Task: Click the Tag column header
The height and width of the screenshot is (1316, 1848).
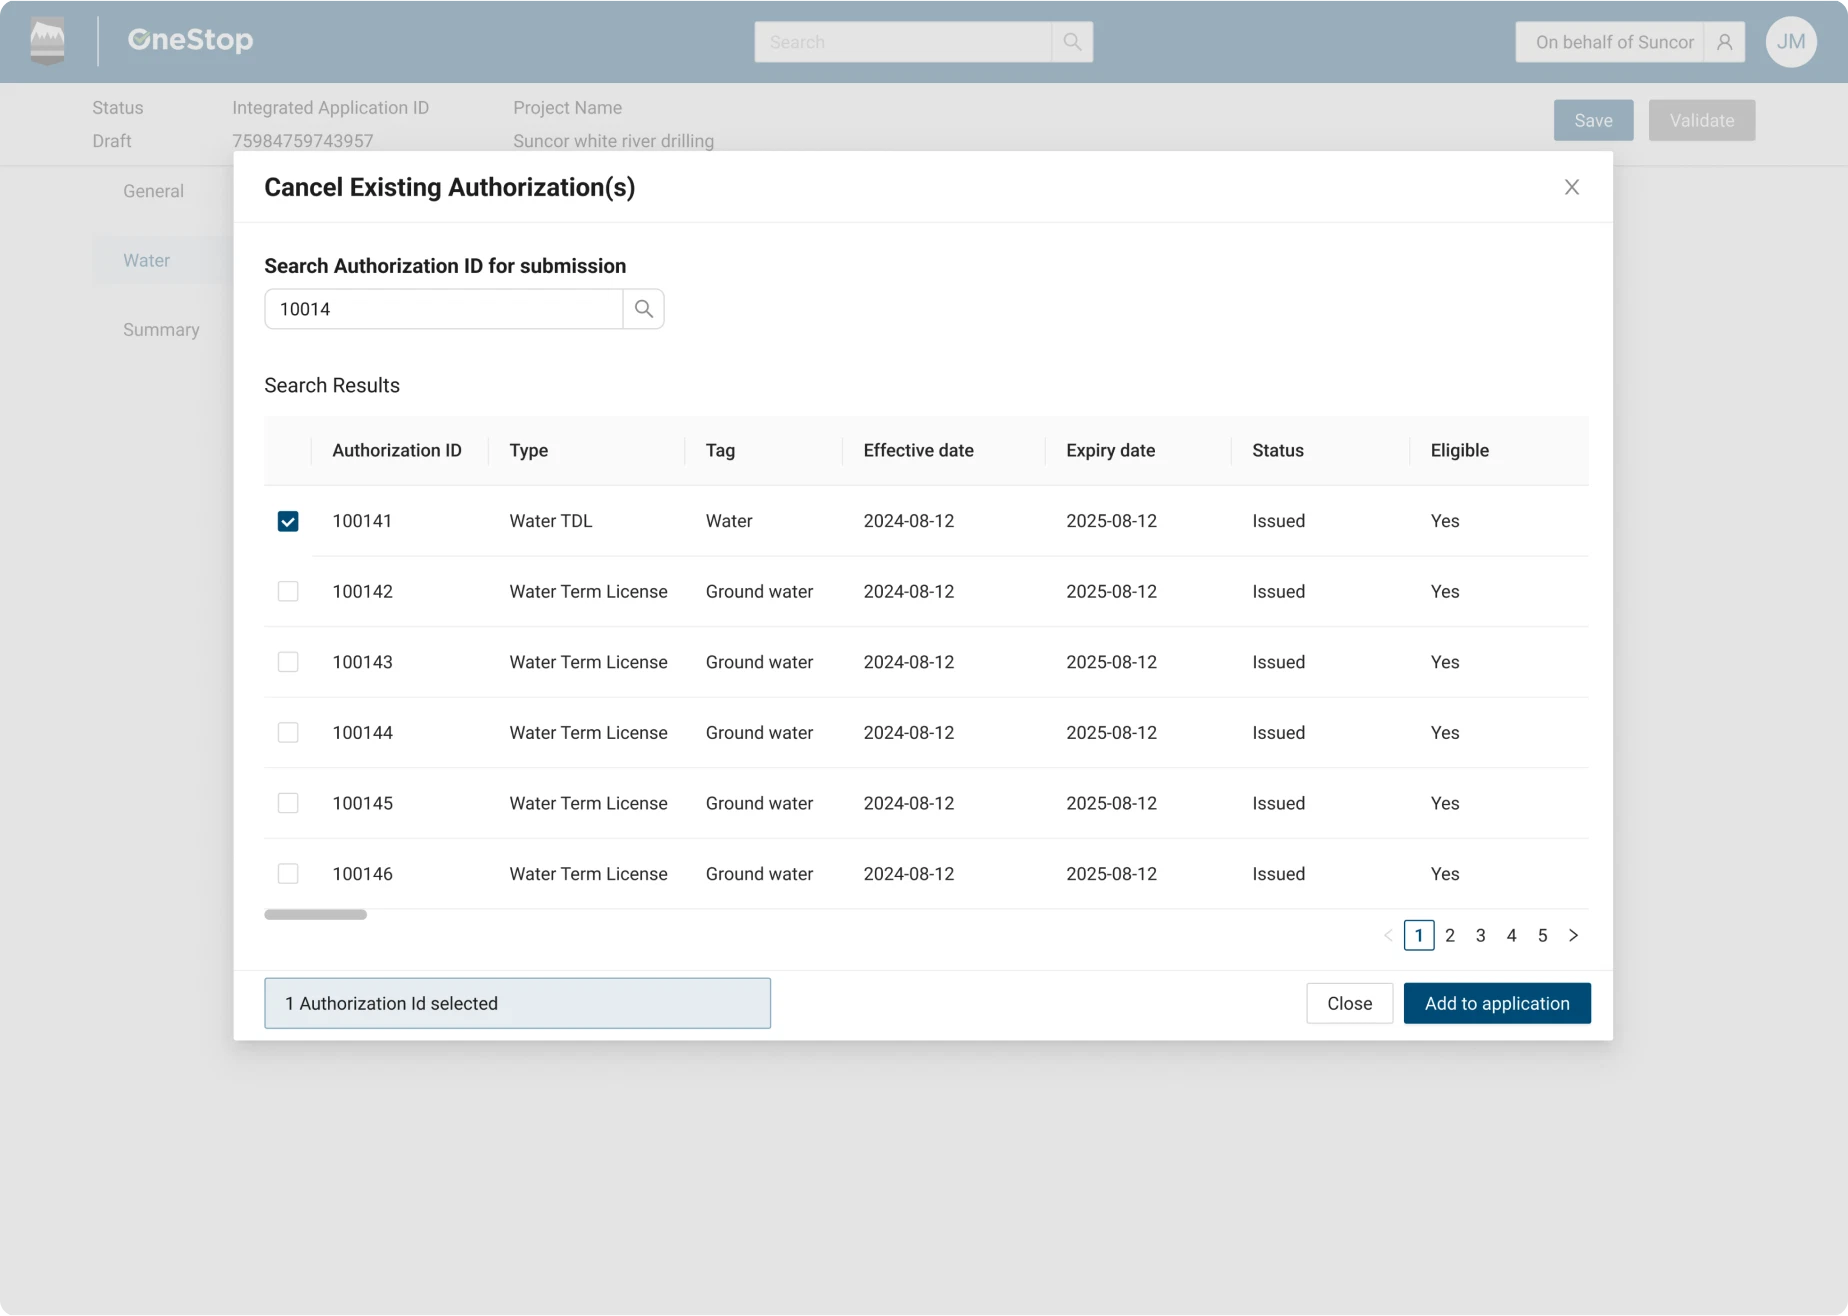Action: pyautogui.click(x=720, y=450)
